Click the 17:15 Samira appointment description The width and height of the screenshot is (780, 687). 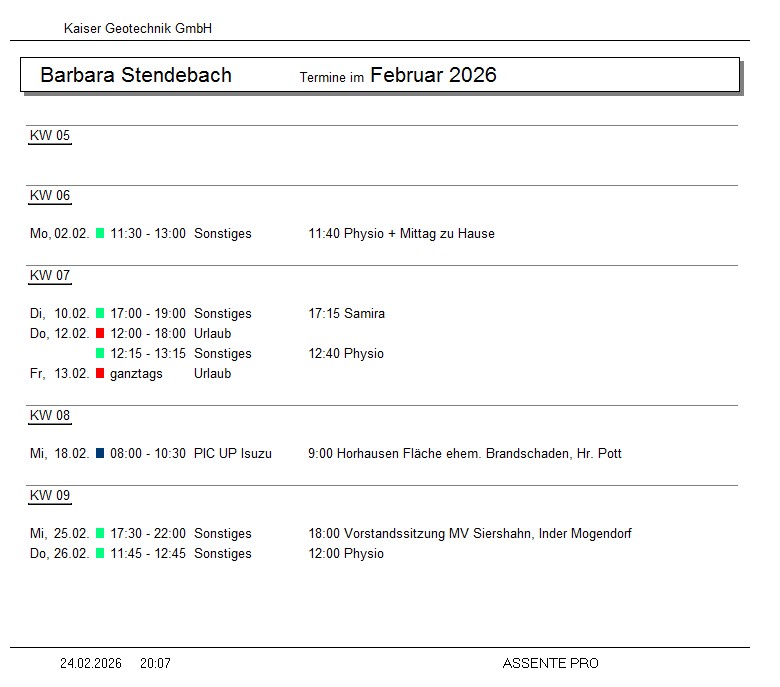347,314
